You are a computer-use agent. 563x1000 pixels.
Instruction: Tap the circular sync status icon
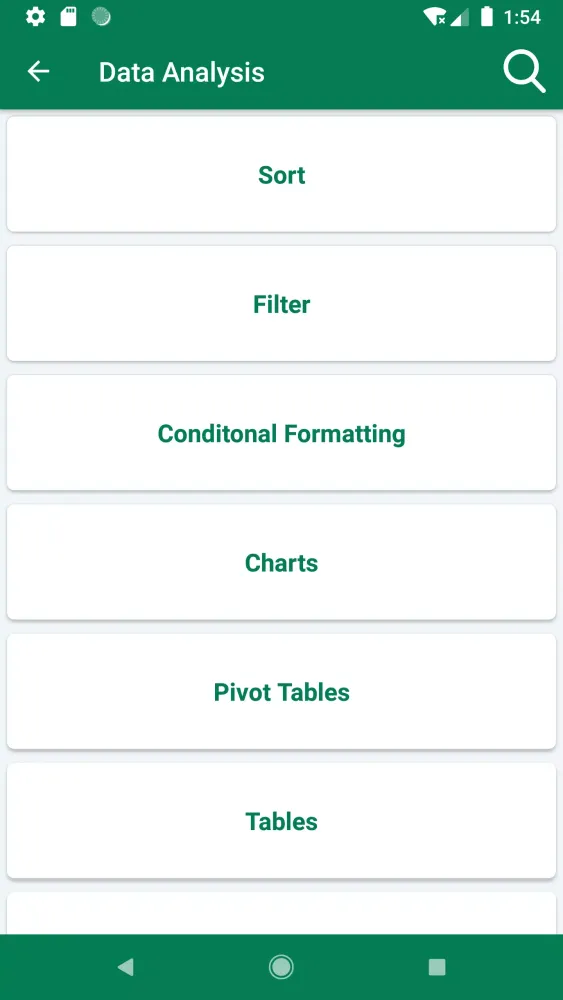tap(101, 17)
